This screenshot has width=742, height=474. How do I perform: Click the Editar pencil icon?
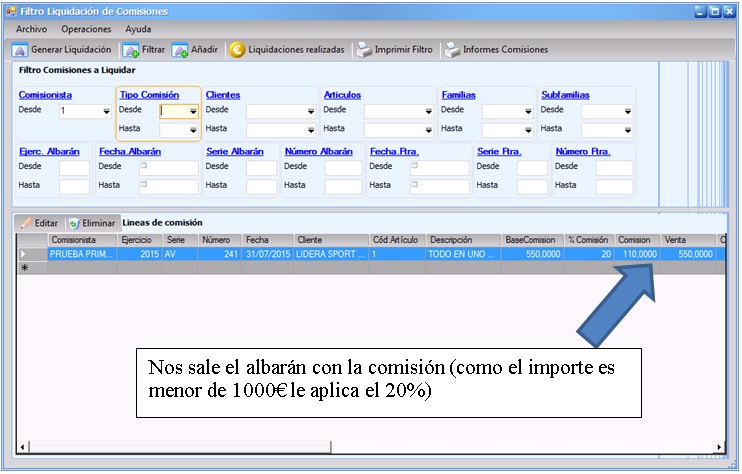(x=26, y=223)
